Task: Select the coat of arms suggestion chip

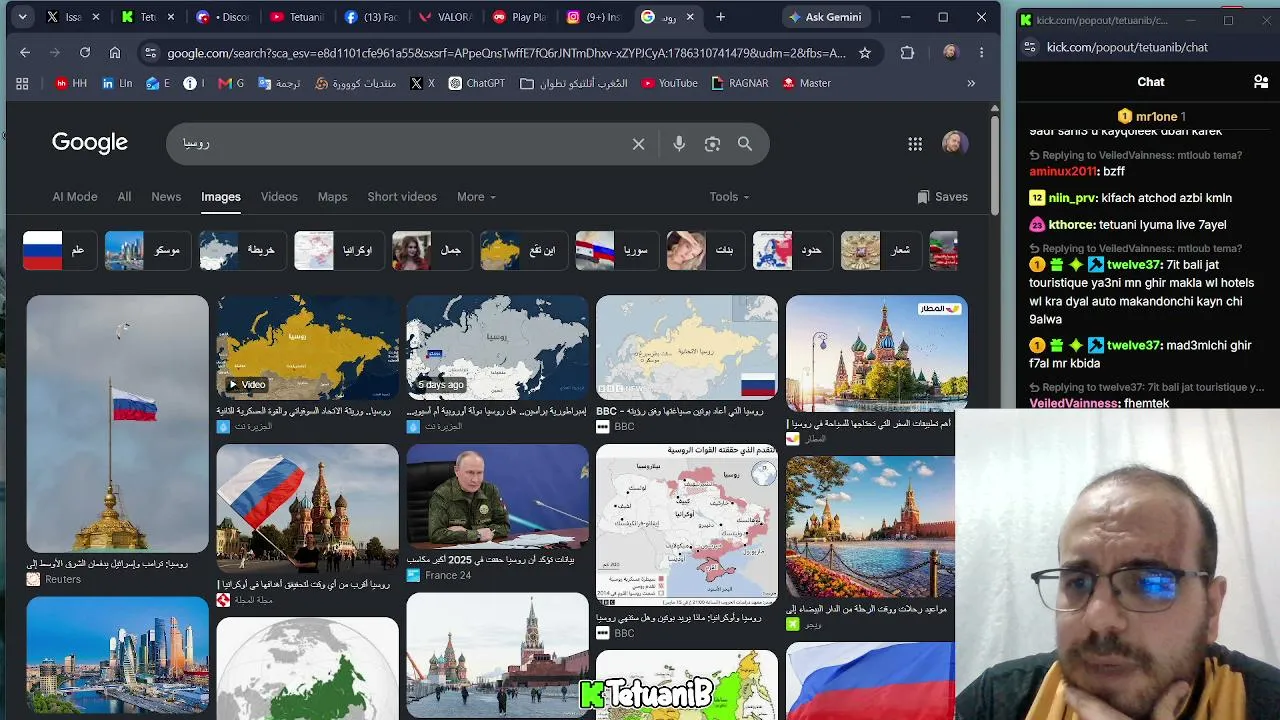Action: pos(881,251)
